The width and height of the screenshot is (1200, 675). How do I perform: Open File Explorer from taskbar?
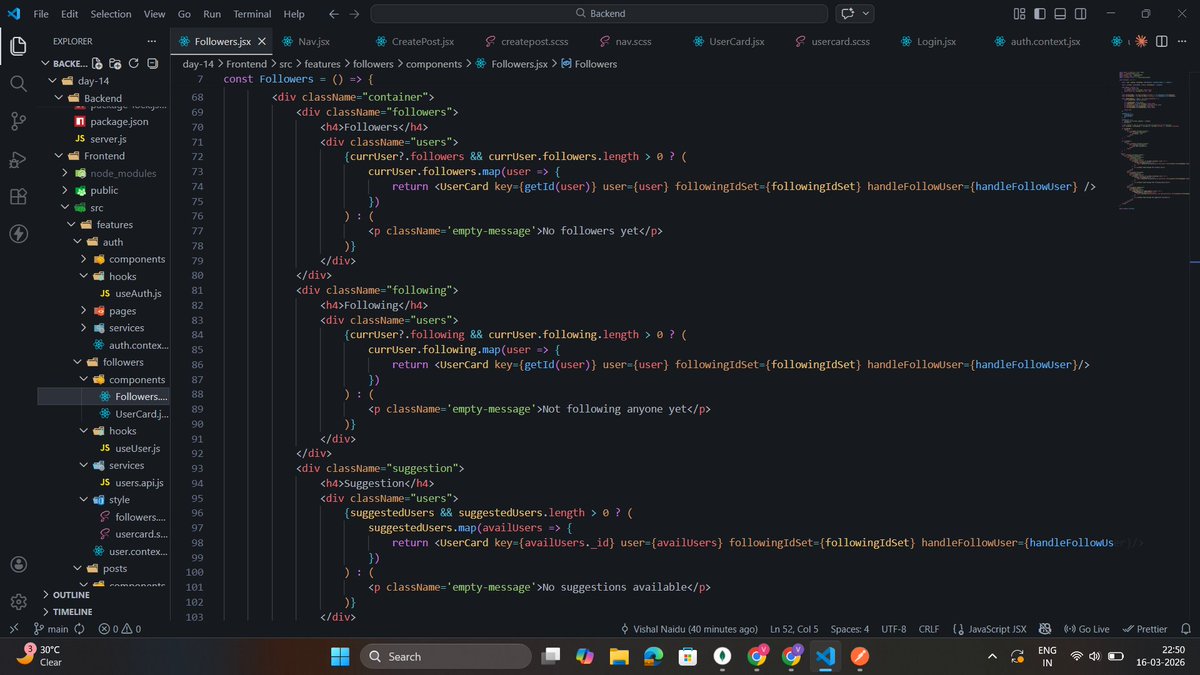pos(619,656)
